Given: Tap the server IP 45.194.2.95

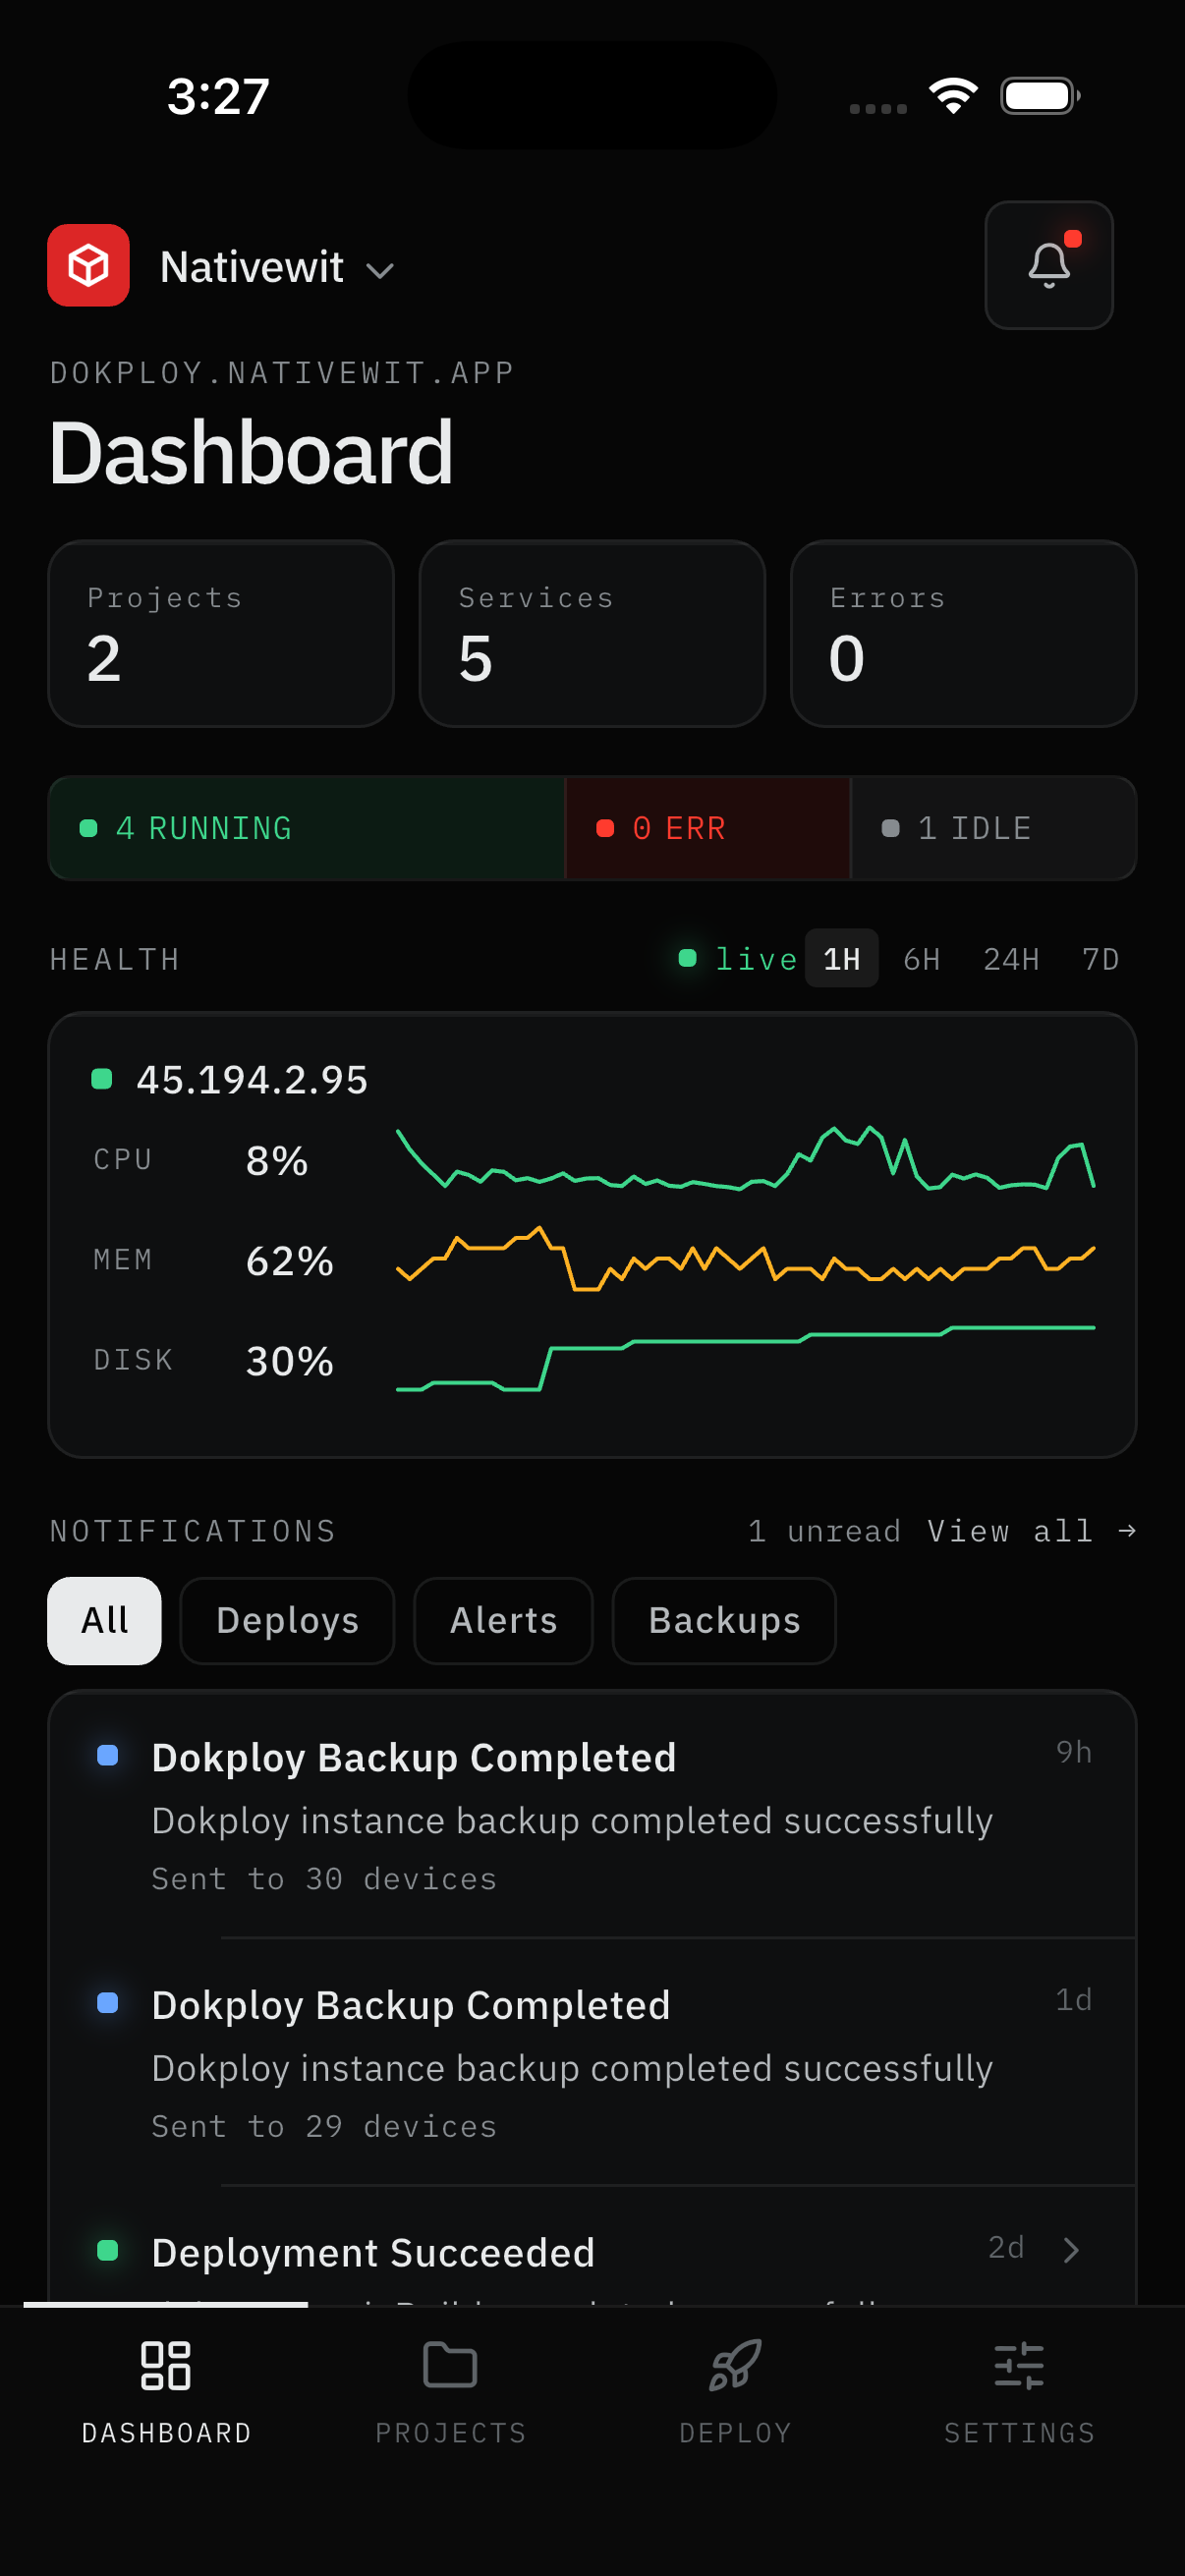Looking at the screenshot, I should (x=252, y=1080).
